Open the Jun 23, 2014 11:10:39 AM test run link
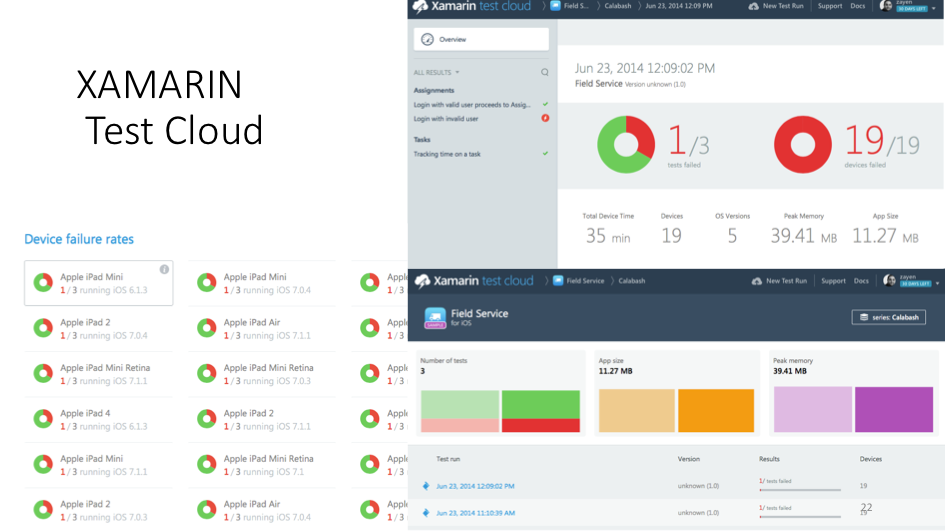This screenshot has width=945, height=532. pos(475,513)
